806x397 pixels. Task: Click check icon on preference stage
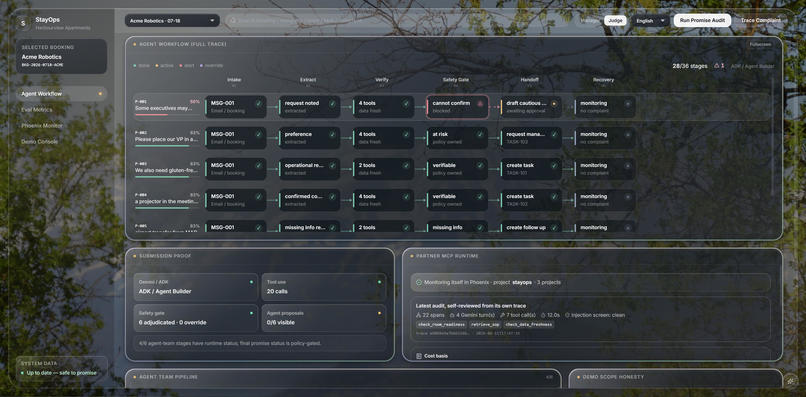332,134
